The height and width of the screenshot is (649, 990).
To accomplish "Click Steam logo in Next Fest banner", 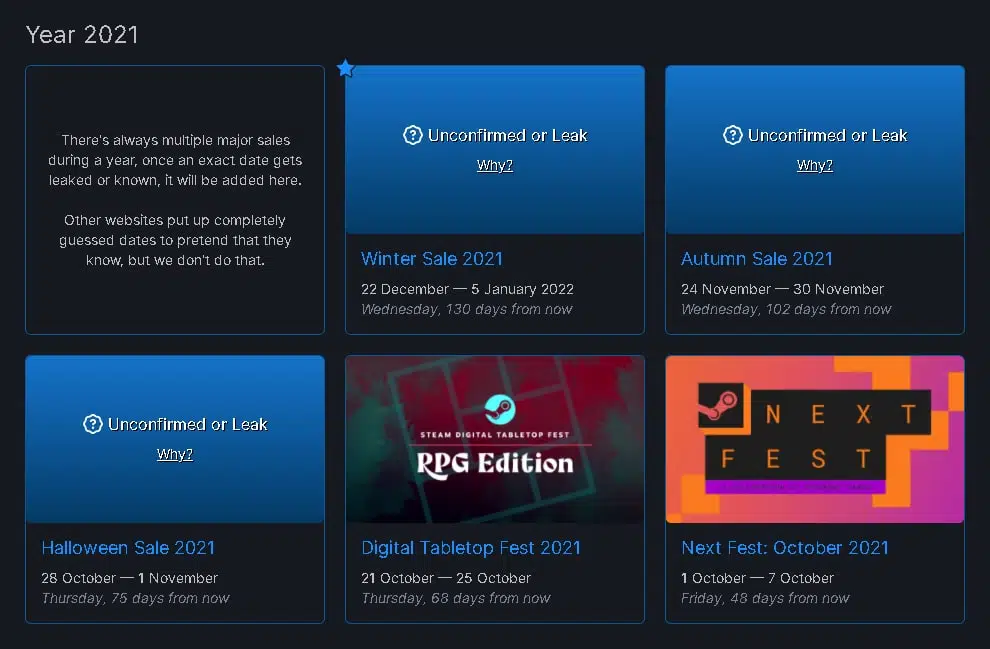I will tap(720, 406).
